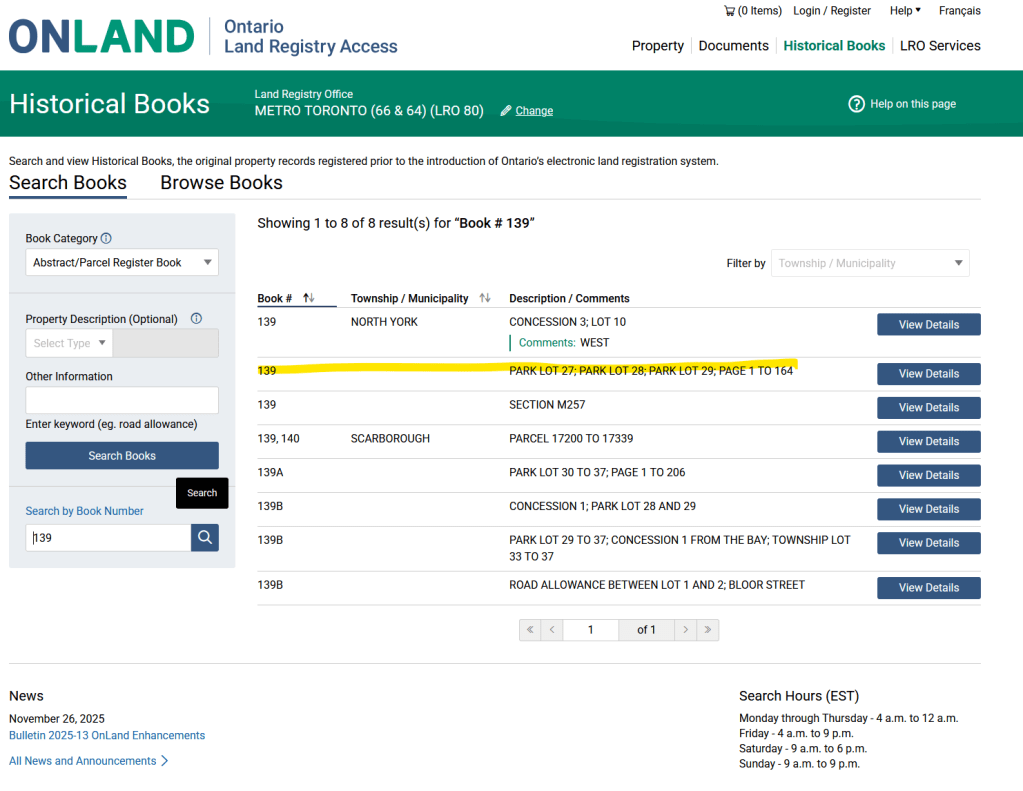Open Bulletin 2025-13 OnLand Enhancements link

(x=107, y=736)
